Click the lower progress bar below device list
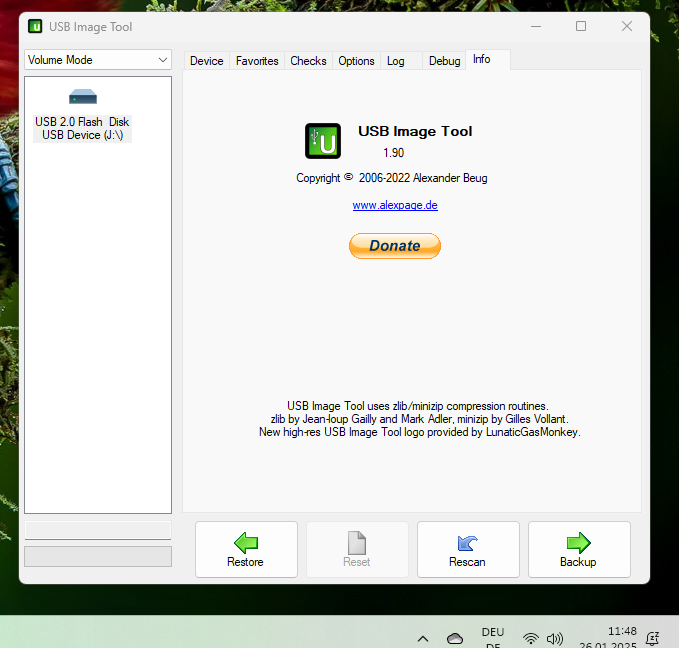The image size is (679, 648). coord(98,557)
